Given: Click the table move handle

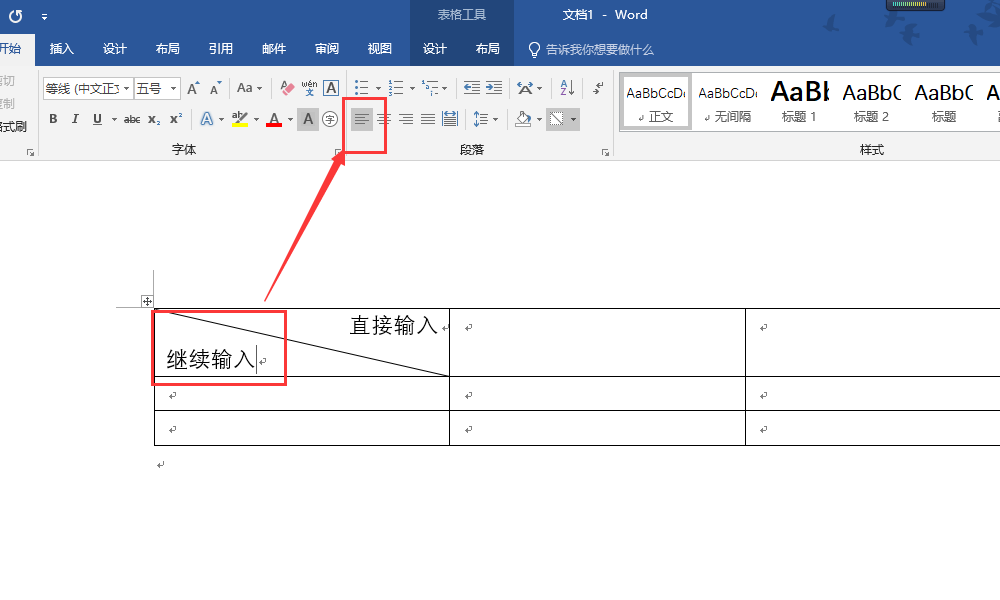Looking at the screenshot, I should tap(147, 302).
